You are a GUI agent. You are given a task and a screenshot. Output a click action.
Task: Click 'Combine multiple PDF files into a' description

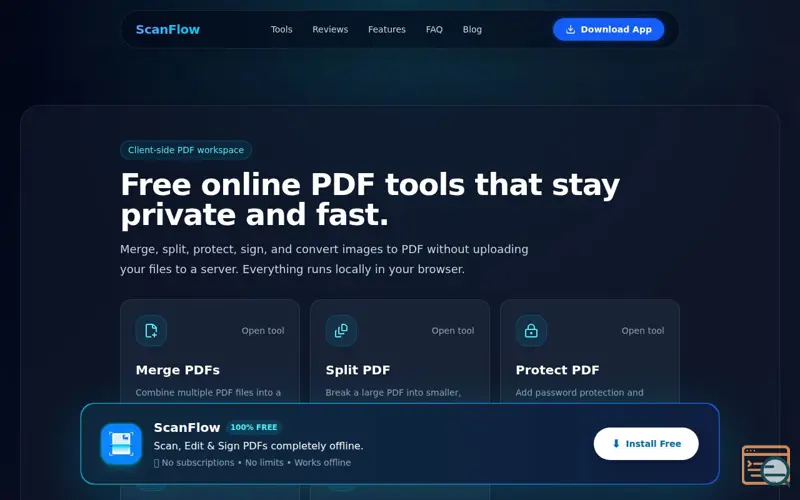coord(208,392)
